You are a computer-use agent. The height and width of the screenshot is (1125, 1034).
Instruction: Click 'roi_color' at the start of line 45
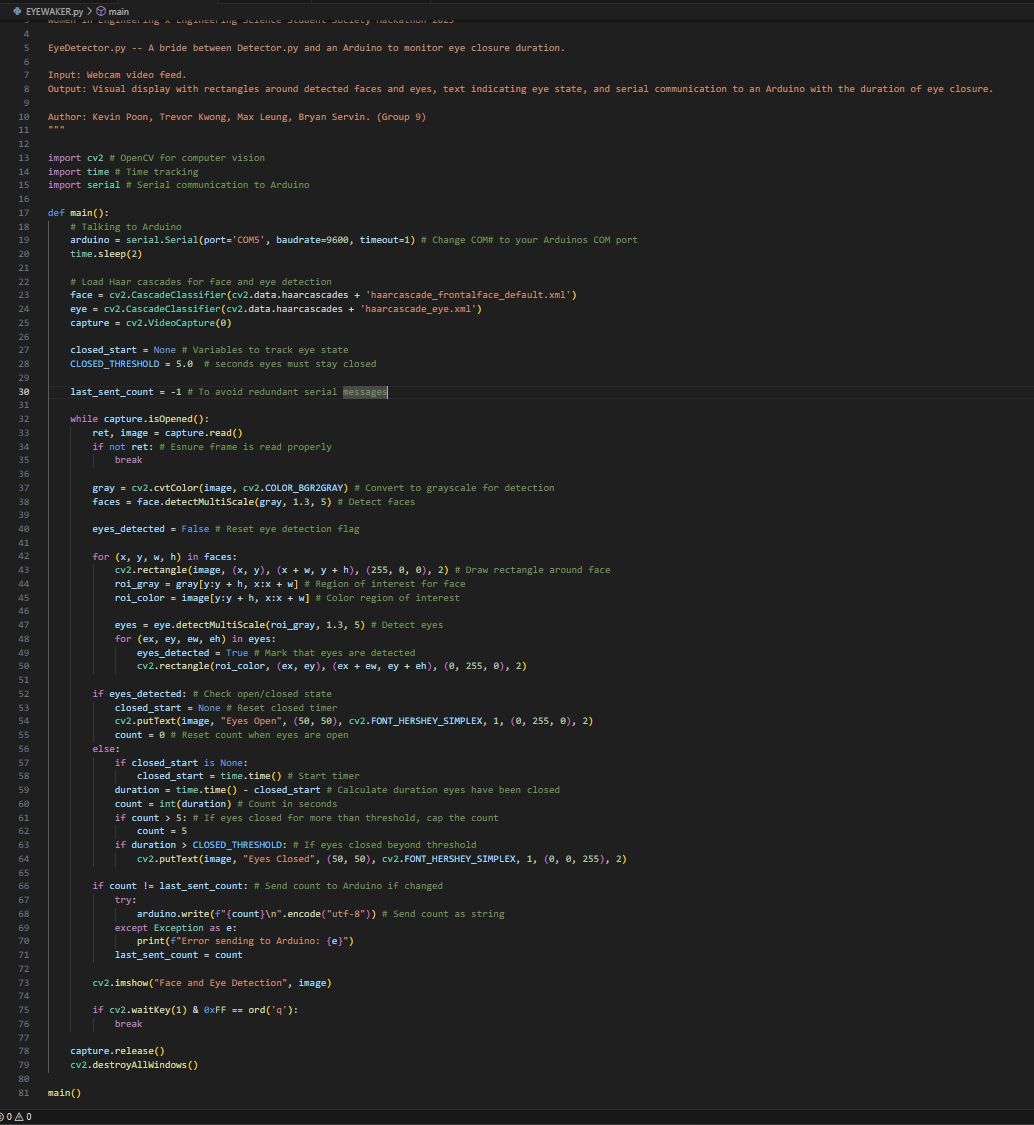pyautogui.click(x=139, y=598)
